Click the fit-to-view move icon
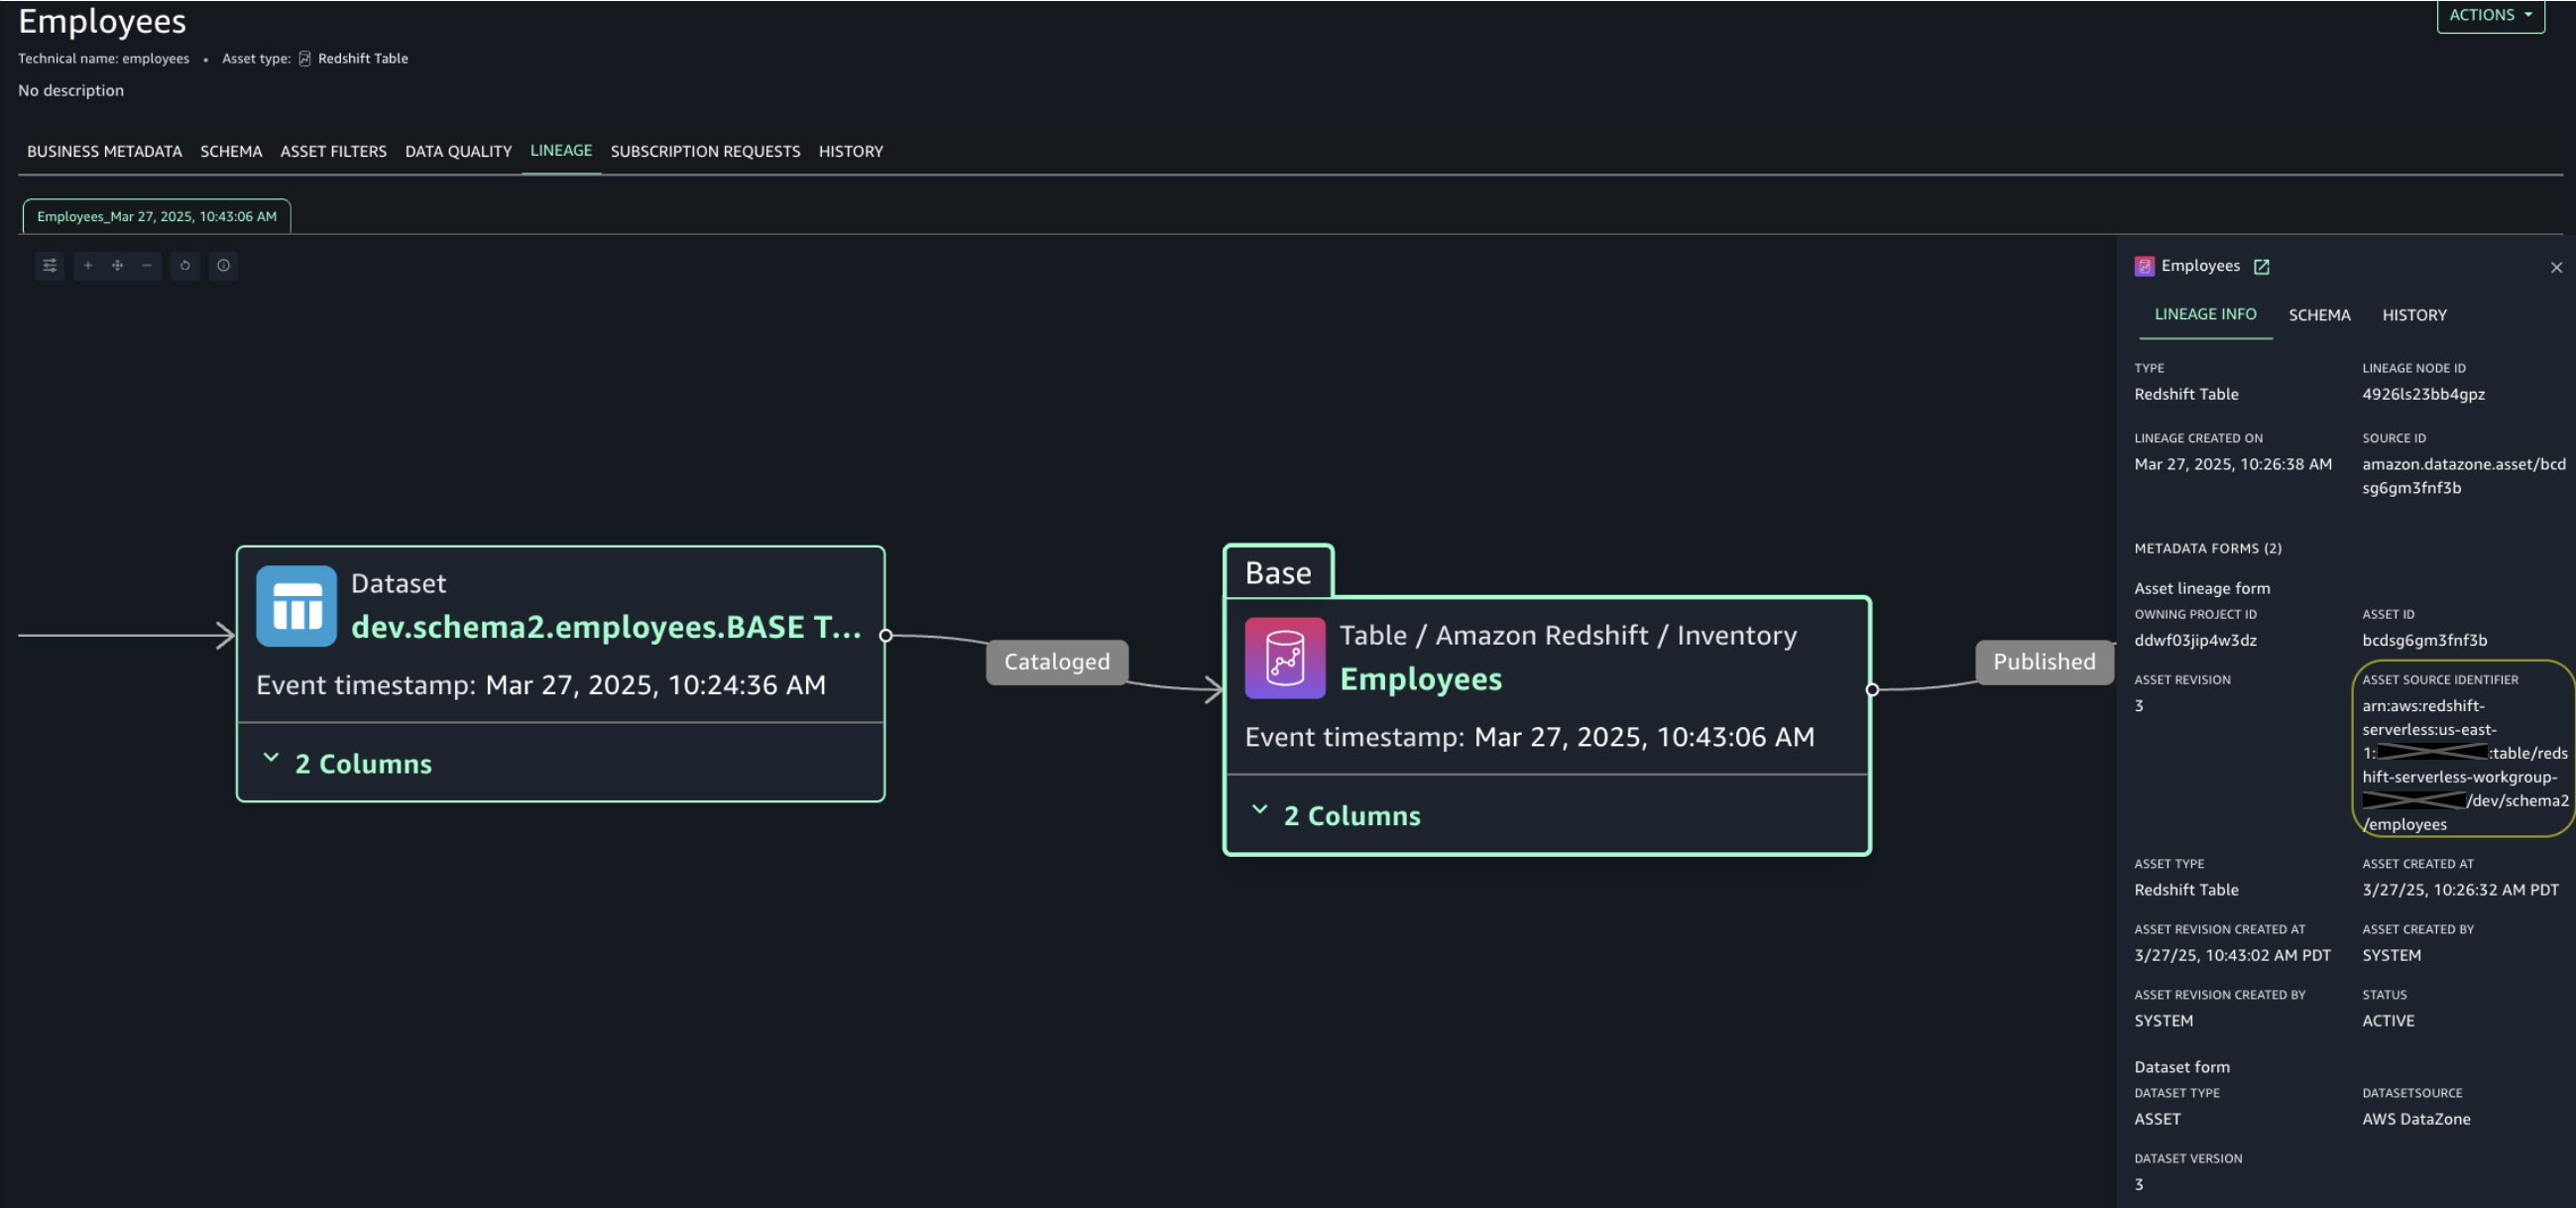The width and height of the screenshot is (2576, 1208). point(117,266)
